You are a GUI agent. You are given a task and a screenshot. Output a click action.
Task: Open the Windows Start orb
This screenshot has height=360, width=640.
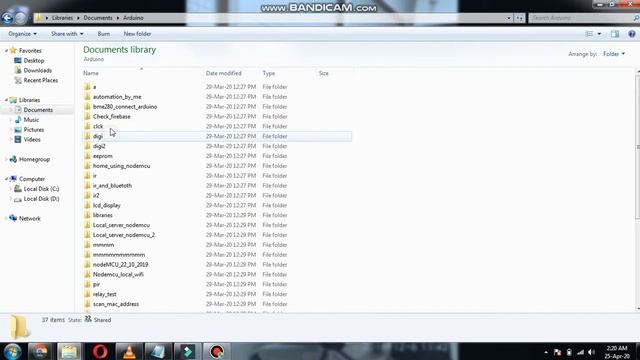[12, 351]
